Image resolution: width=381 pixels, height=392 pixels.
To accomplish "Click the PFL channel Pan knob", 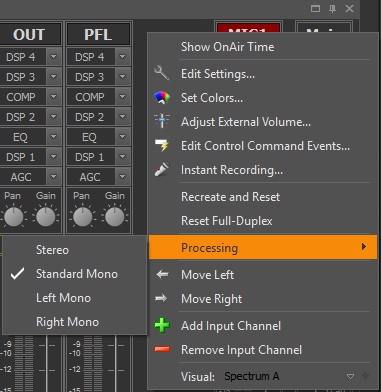I will pos(82,217).
